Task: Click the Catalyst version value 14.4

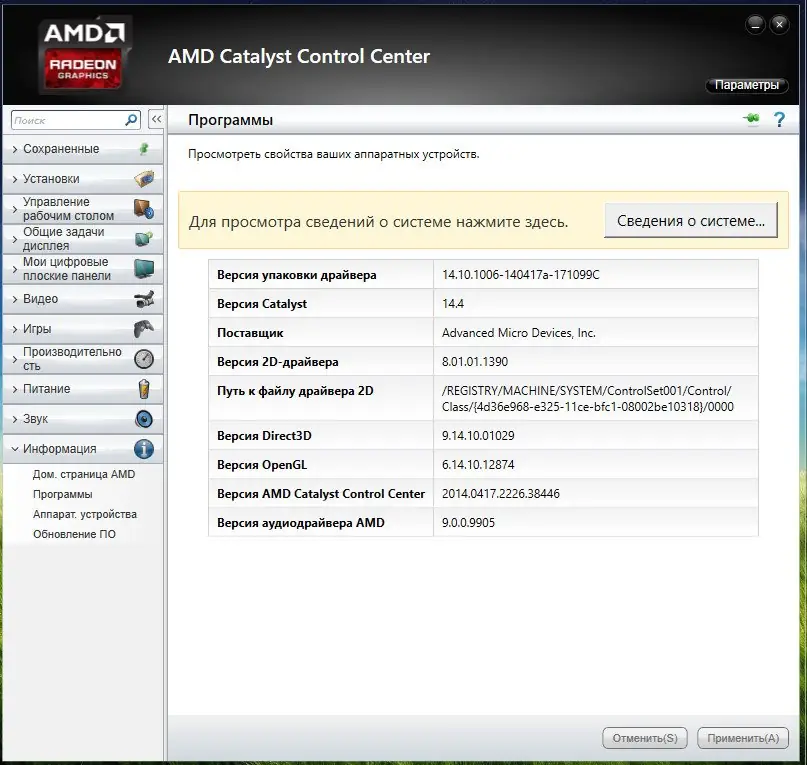Action: [x=453, y=304]
